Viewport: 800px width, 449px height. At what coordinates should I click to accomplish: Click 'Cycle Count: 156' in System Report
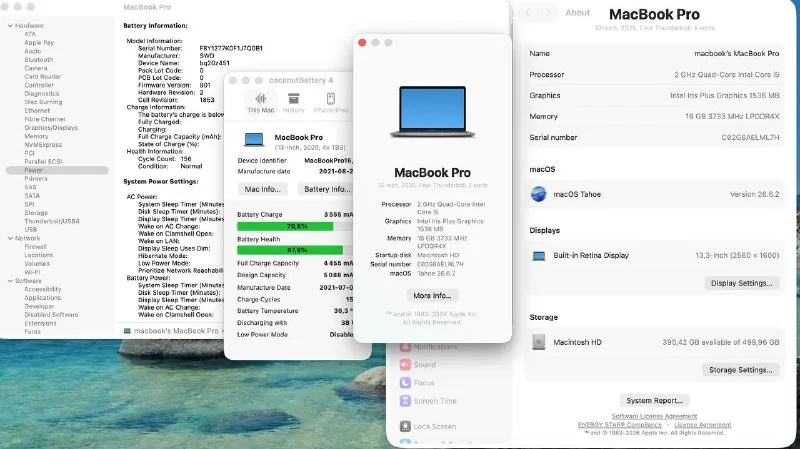click(164, 159)
